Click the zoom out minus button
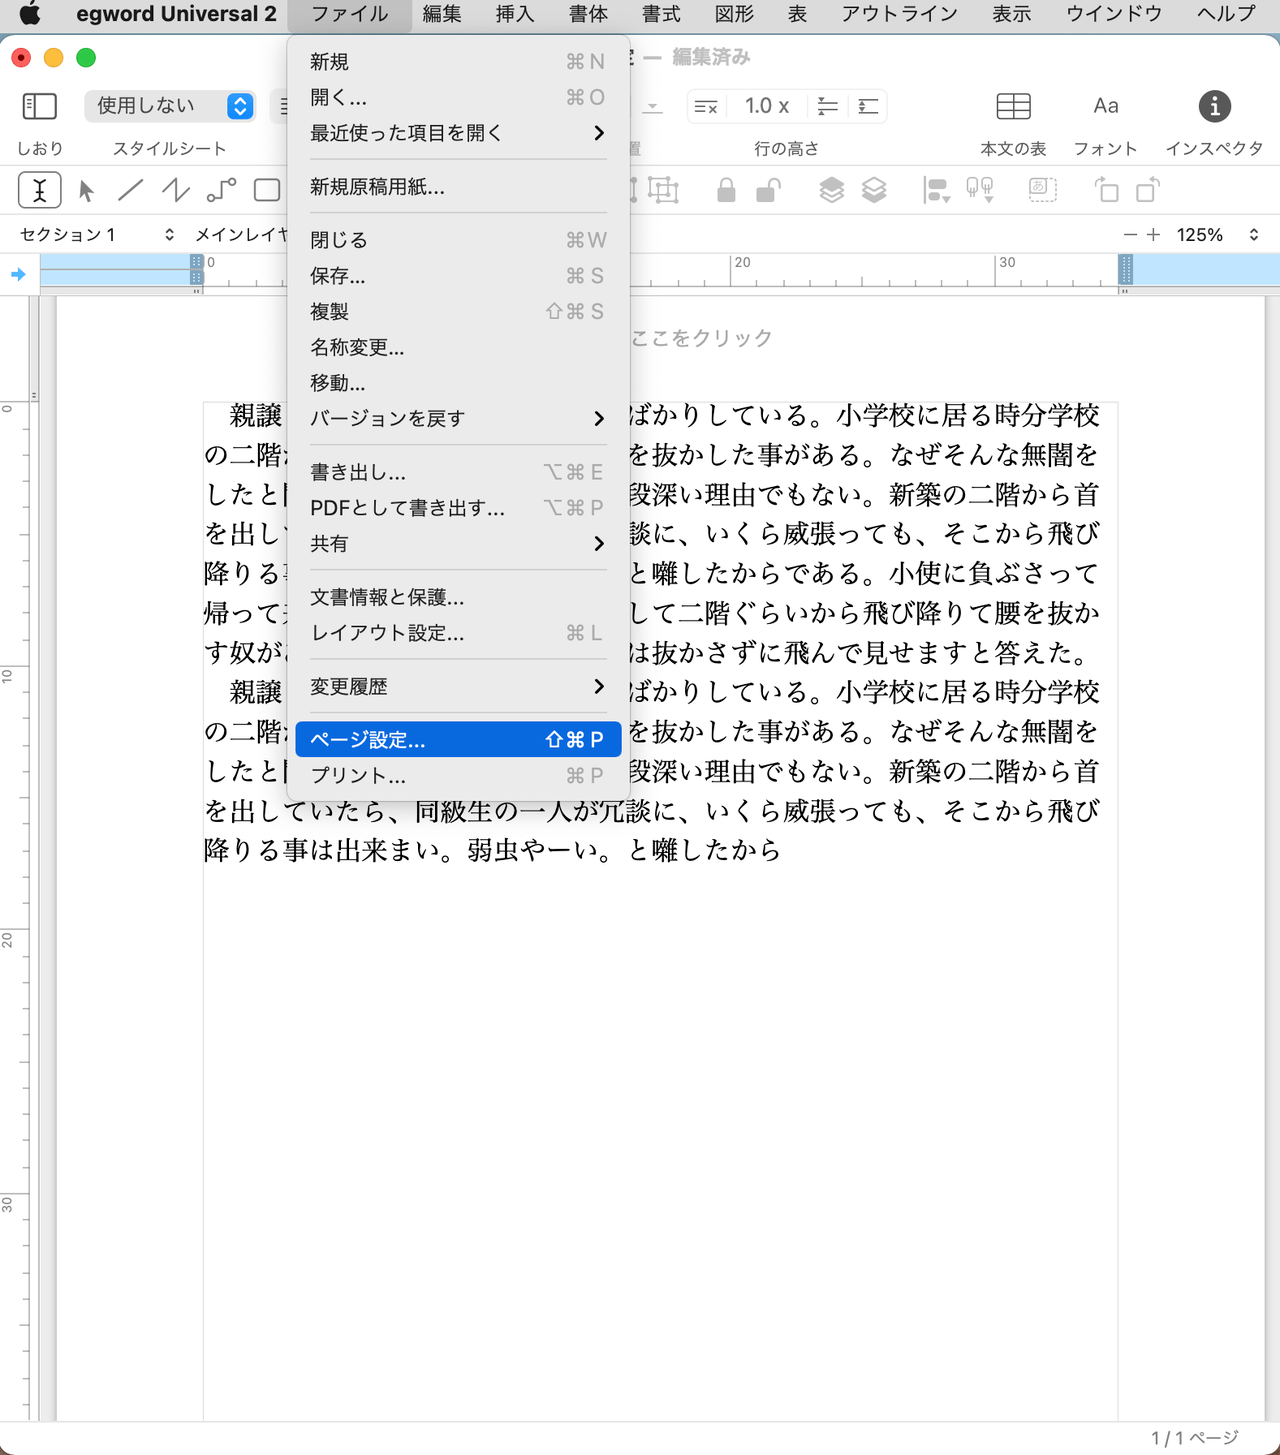This screenshot has height=1455, width=1280. (x=1130, y=234)
